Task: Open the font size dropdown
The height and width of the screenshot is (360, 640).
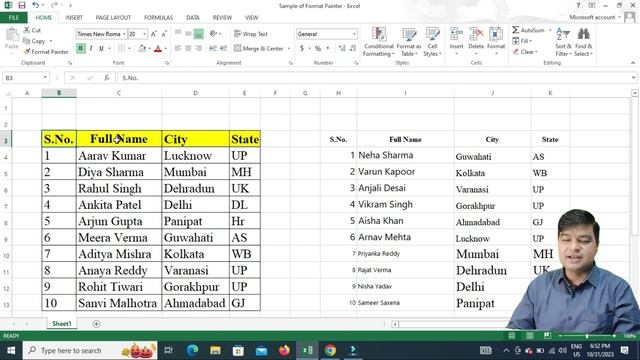Action: (x=144, y=34)
